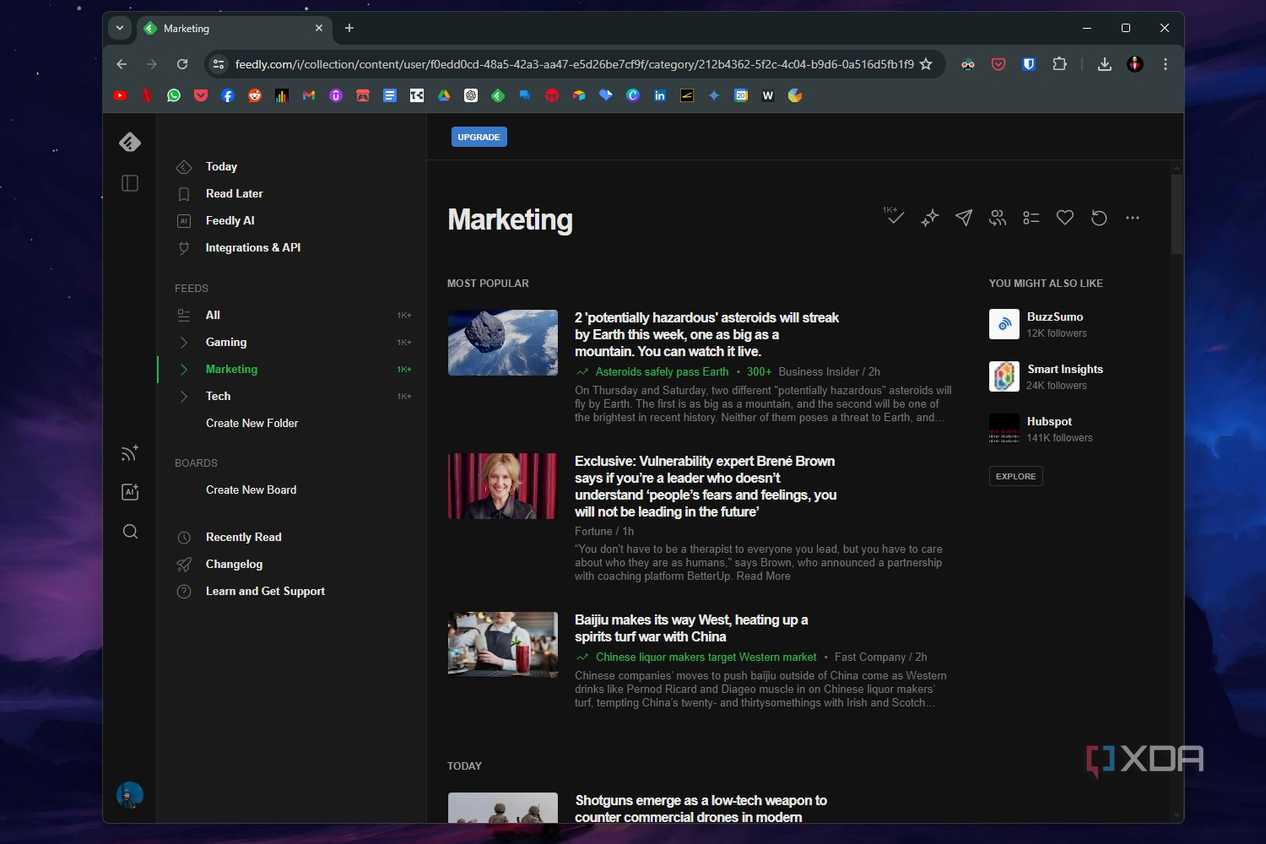Viewport: 1266px width, 844px height.
Task: Click the Feedly logo in the left rail
Action: click(130, 142)
